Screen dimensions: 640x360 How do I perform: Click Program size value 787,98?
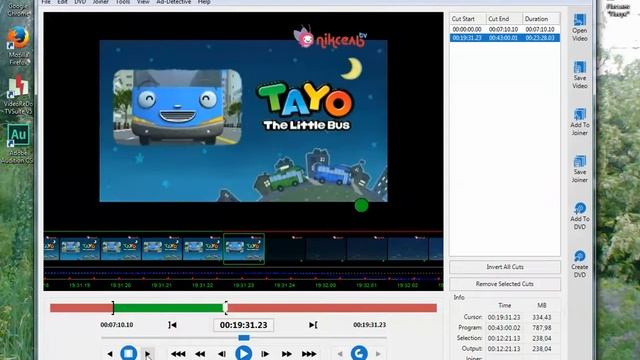tap(542, 328)
